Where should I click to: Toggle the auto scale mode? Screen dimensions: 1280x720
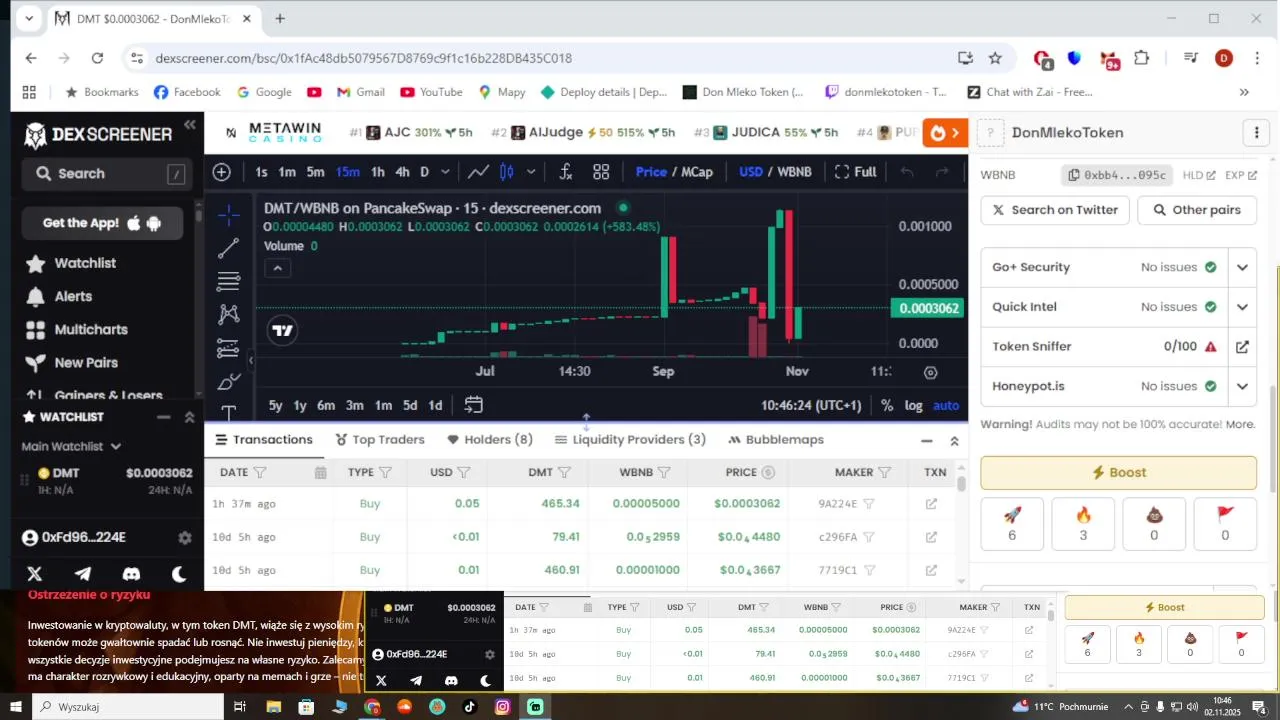pyautogui.click(x=946, y=405)
